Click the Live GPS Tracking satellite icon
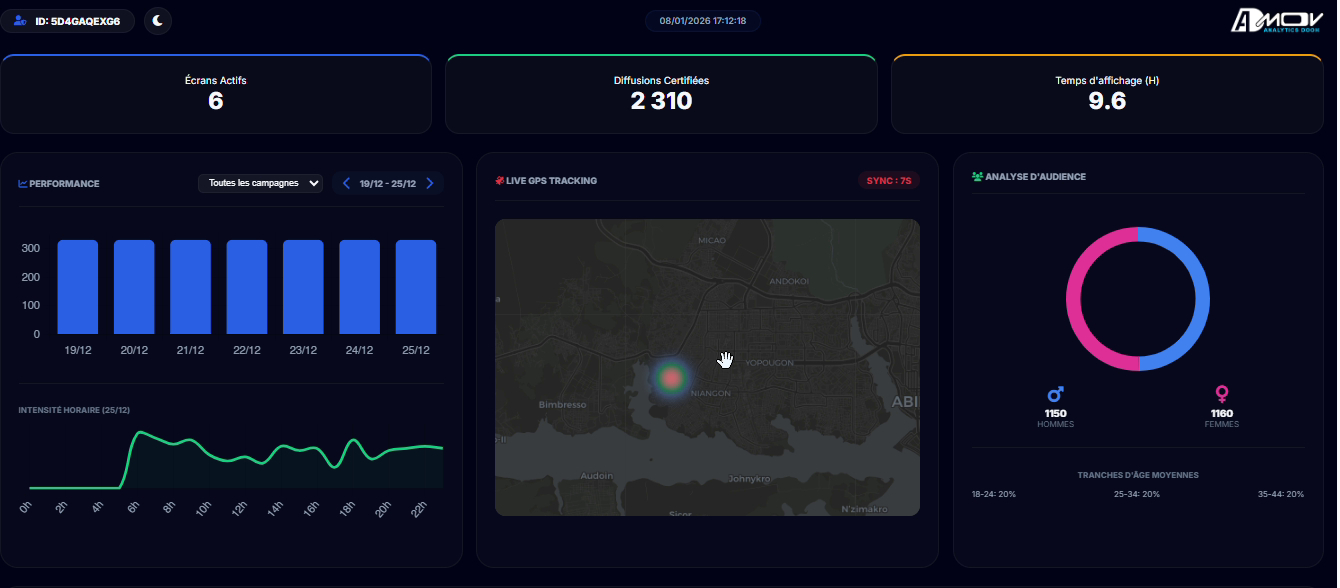Viewport: 1340px width, 588px height. point(499,181)
